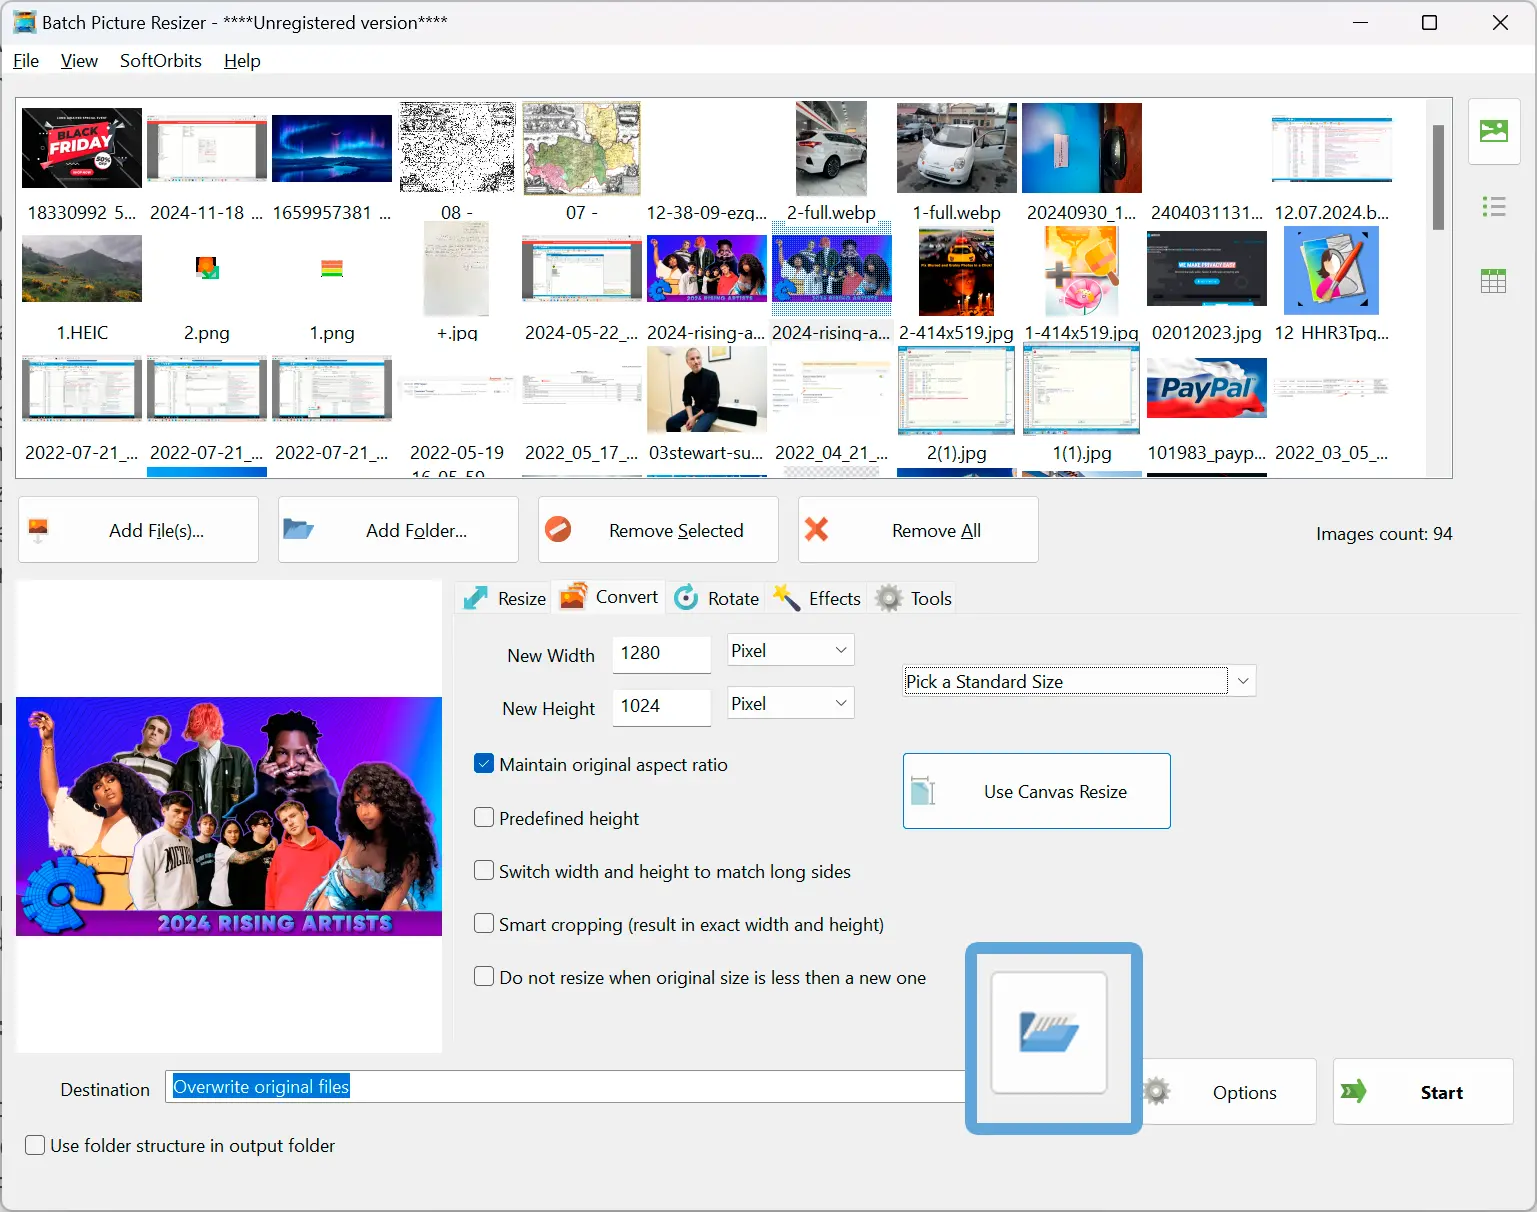
Task: Open the Help menu
Action: 242,61
